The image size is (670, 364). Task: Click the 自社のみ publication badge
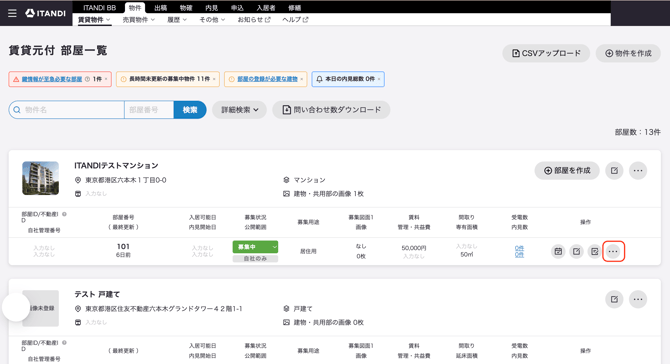click(255, 258)
